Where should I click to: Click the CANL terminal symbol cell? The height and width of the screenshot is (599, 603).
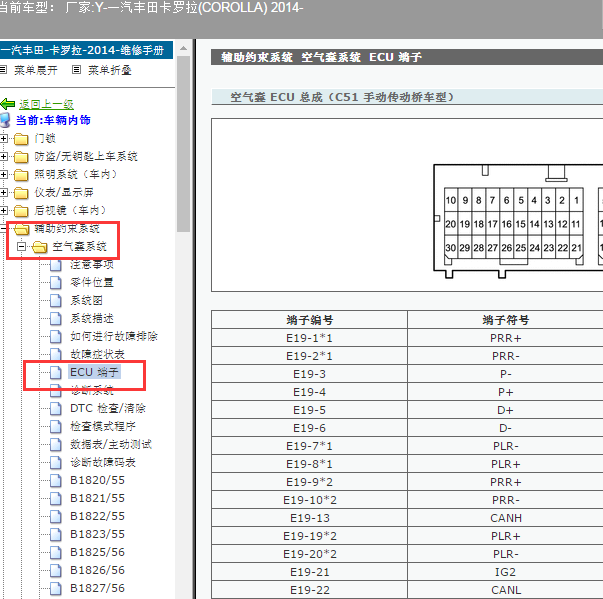coord(505,590)
